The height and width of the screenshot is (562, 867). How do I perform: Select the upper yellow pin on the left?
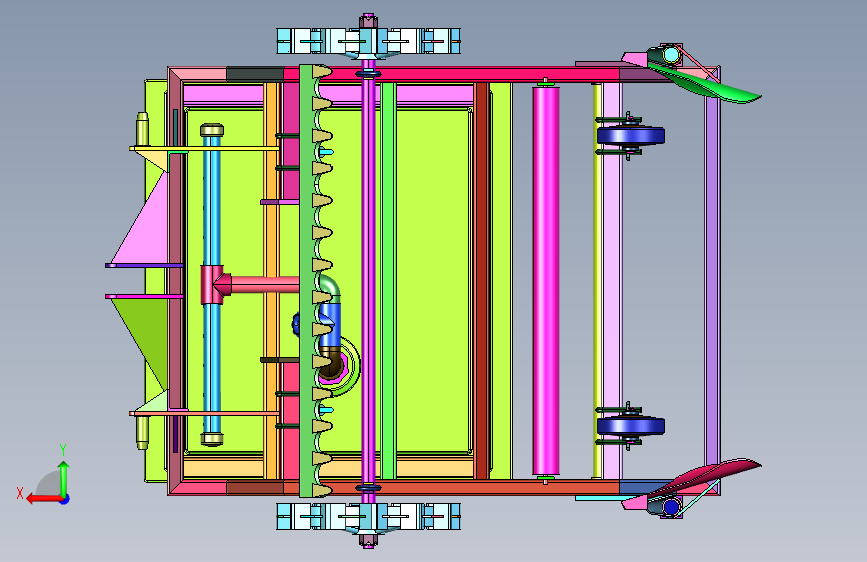pyautogui.click(x=142, y=129)
